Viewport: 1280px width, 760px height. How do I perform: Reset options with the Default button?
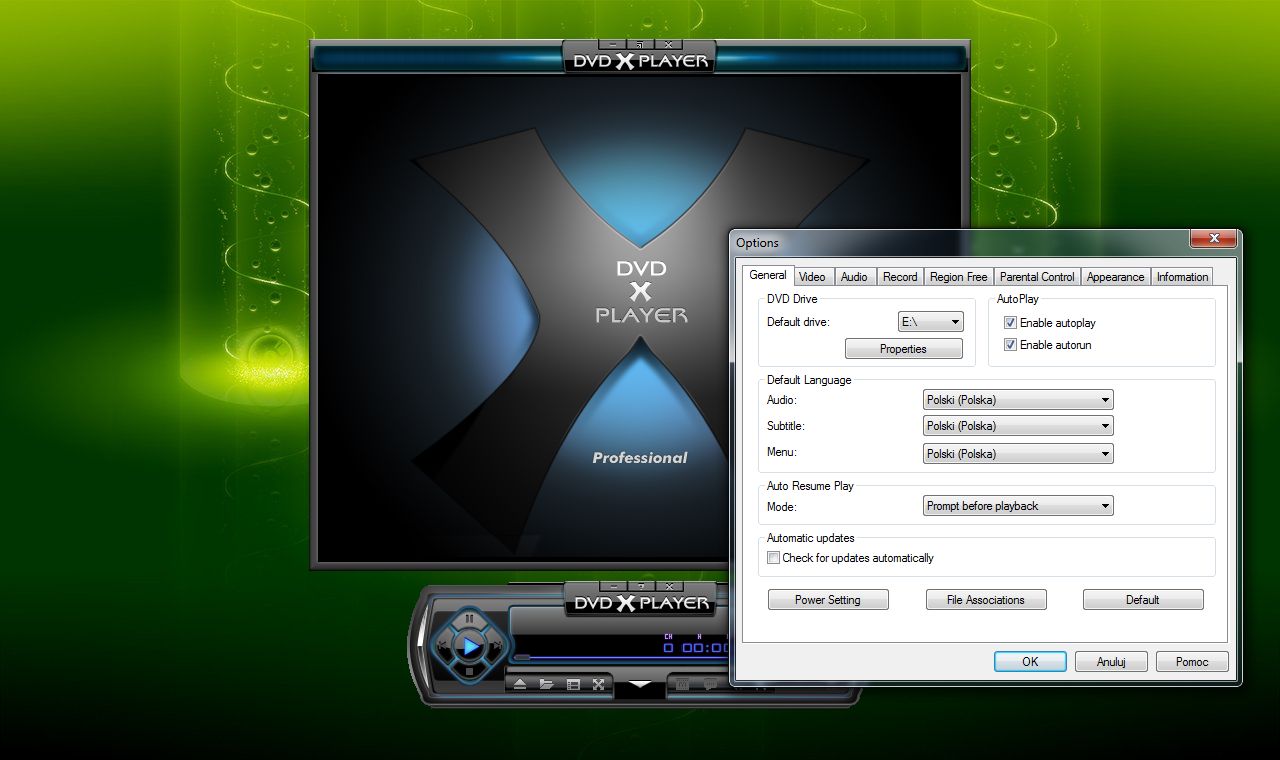[x=1143, y=600]
